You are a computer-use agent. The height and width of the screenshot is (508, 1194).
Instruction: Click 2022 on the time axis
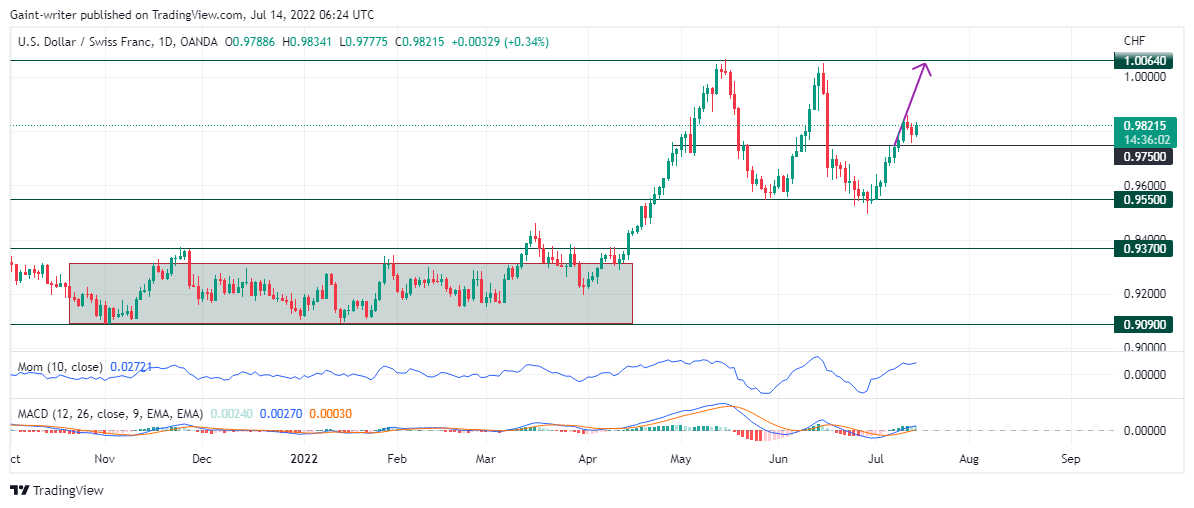[x=303, y=459]
